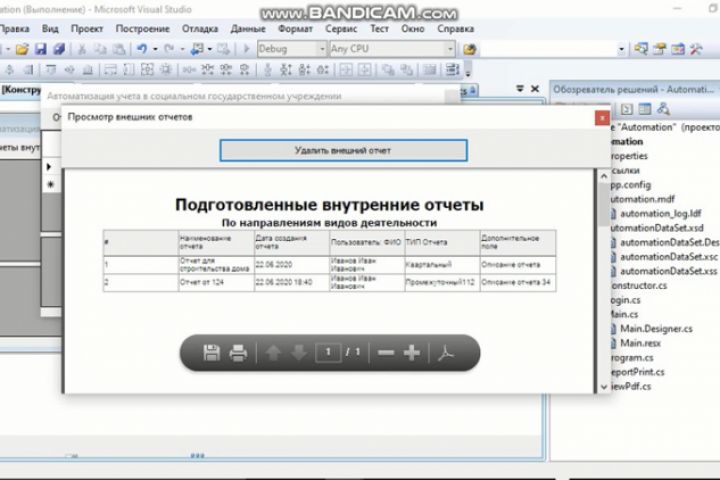
Task: Show the Adobe Acrobat toolbar icon
Action: click(x=446, y=353)
